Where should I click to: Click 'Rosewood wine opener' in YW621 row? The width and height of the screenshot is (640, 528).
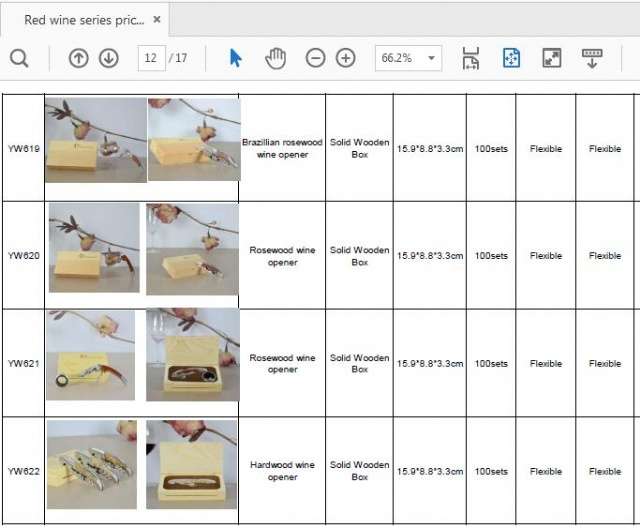coord(282,364)
